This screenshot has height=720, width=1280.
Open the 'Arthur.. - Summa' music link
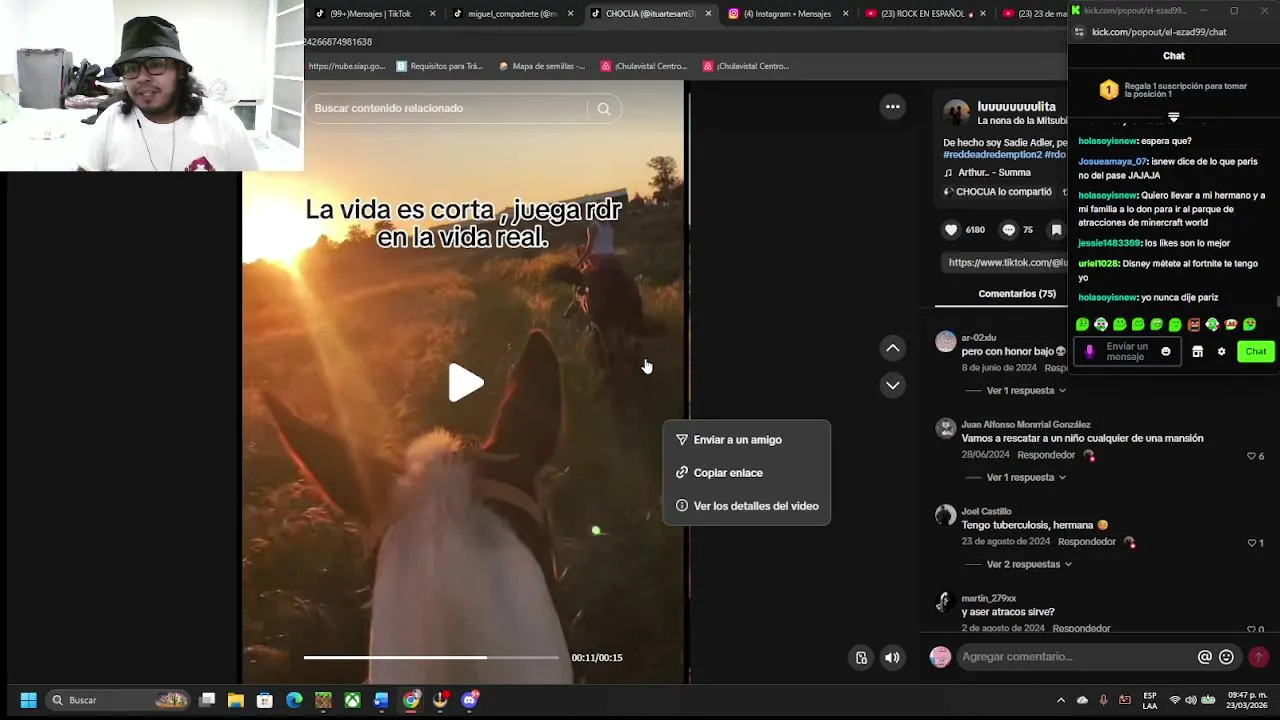[x=992, y=173]
